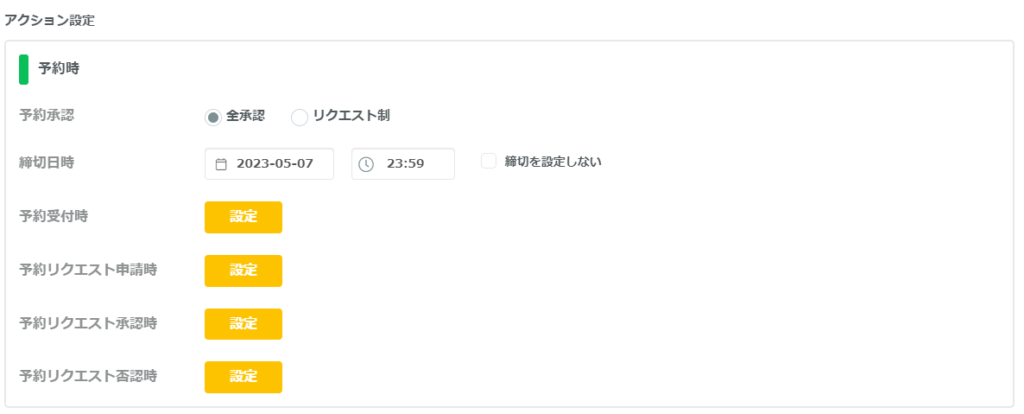
Task: Click the 締切日時 field label
Action: pyautogui.click(x=47, y=163)
